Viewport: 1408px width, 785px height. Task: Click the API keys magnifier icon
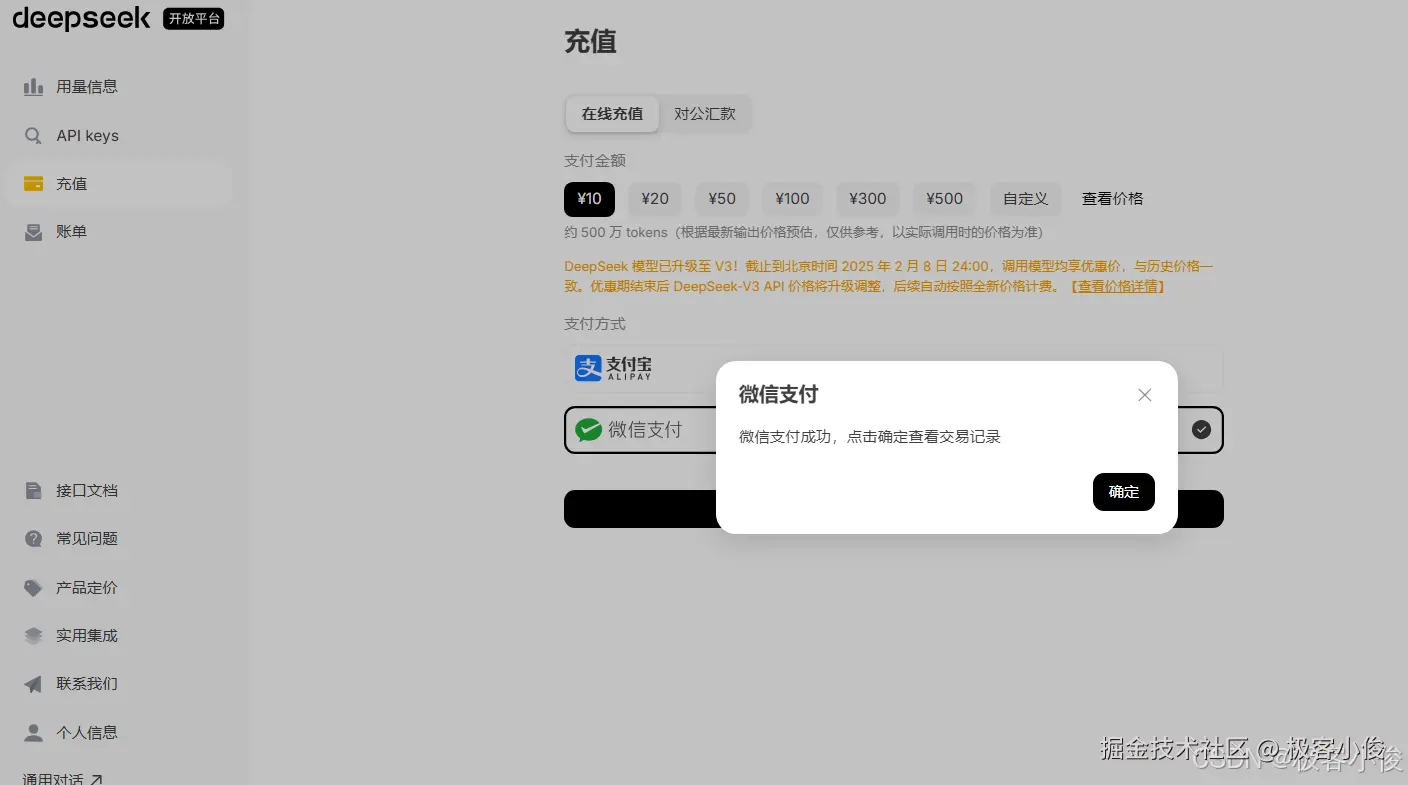click(x=33, y=136)
